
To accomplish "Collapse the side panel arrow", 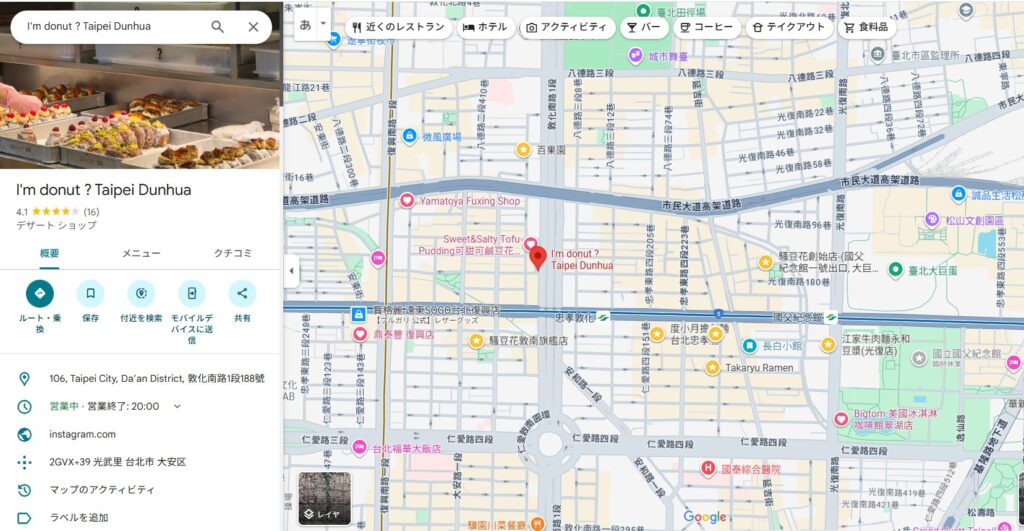I will 291,270.
